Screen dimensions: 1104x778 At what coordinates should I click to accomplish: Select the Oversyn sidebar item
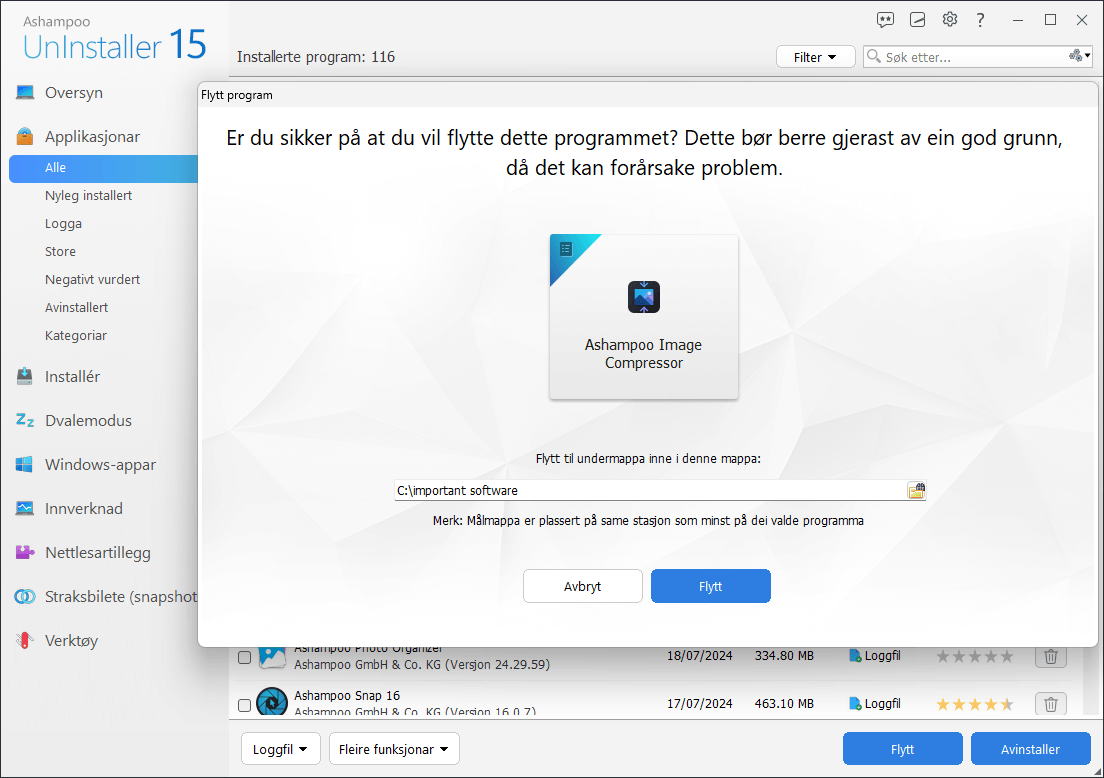(x=74, y=92)
